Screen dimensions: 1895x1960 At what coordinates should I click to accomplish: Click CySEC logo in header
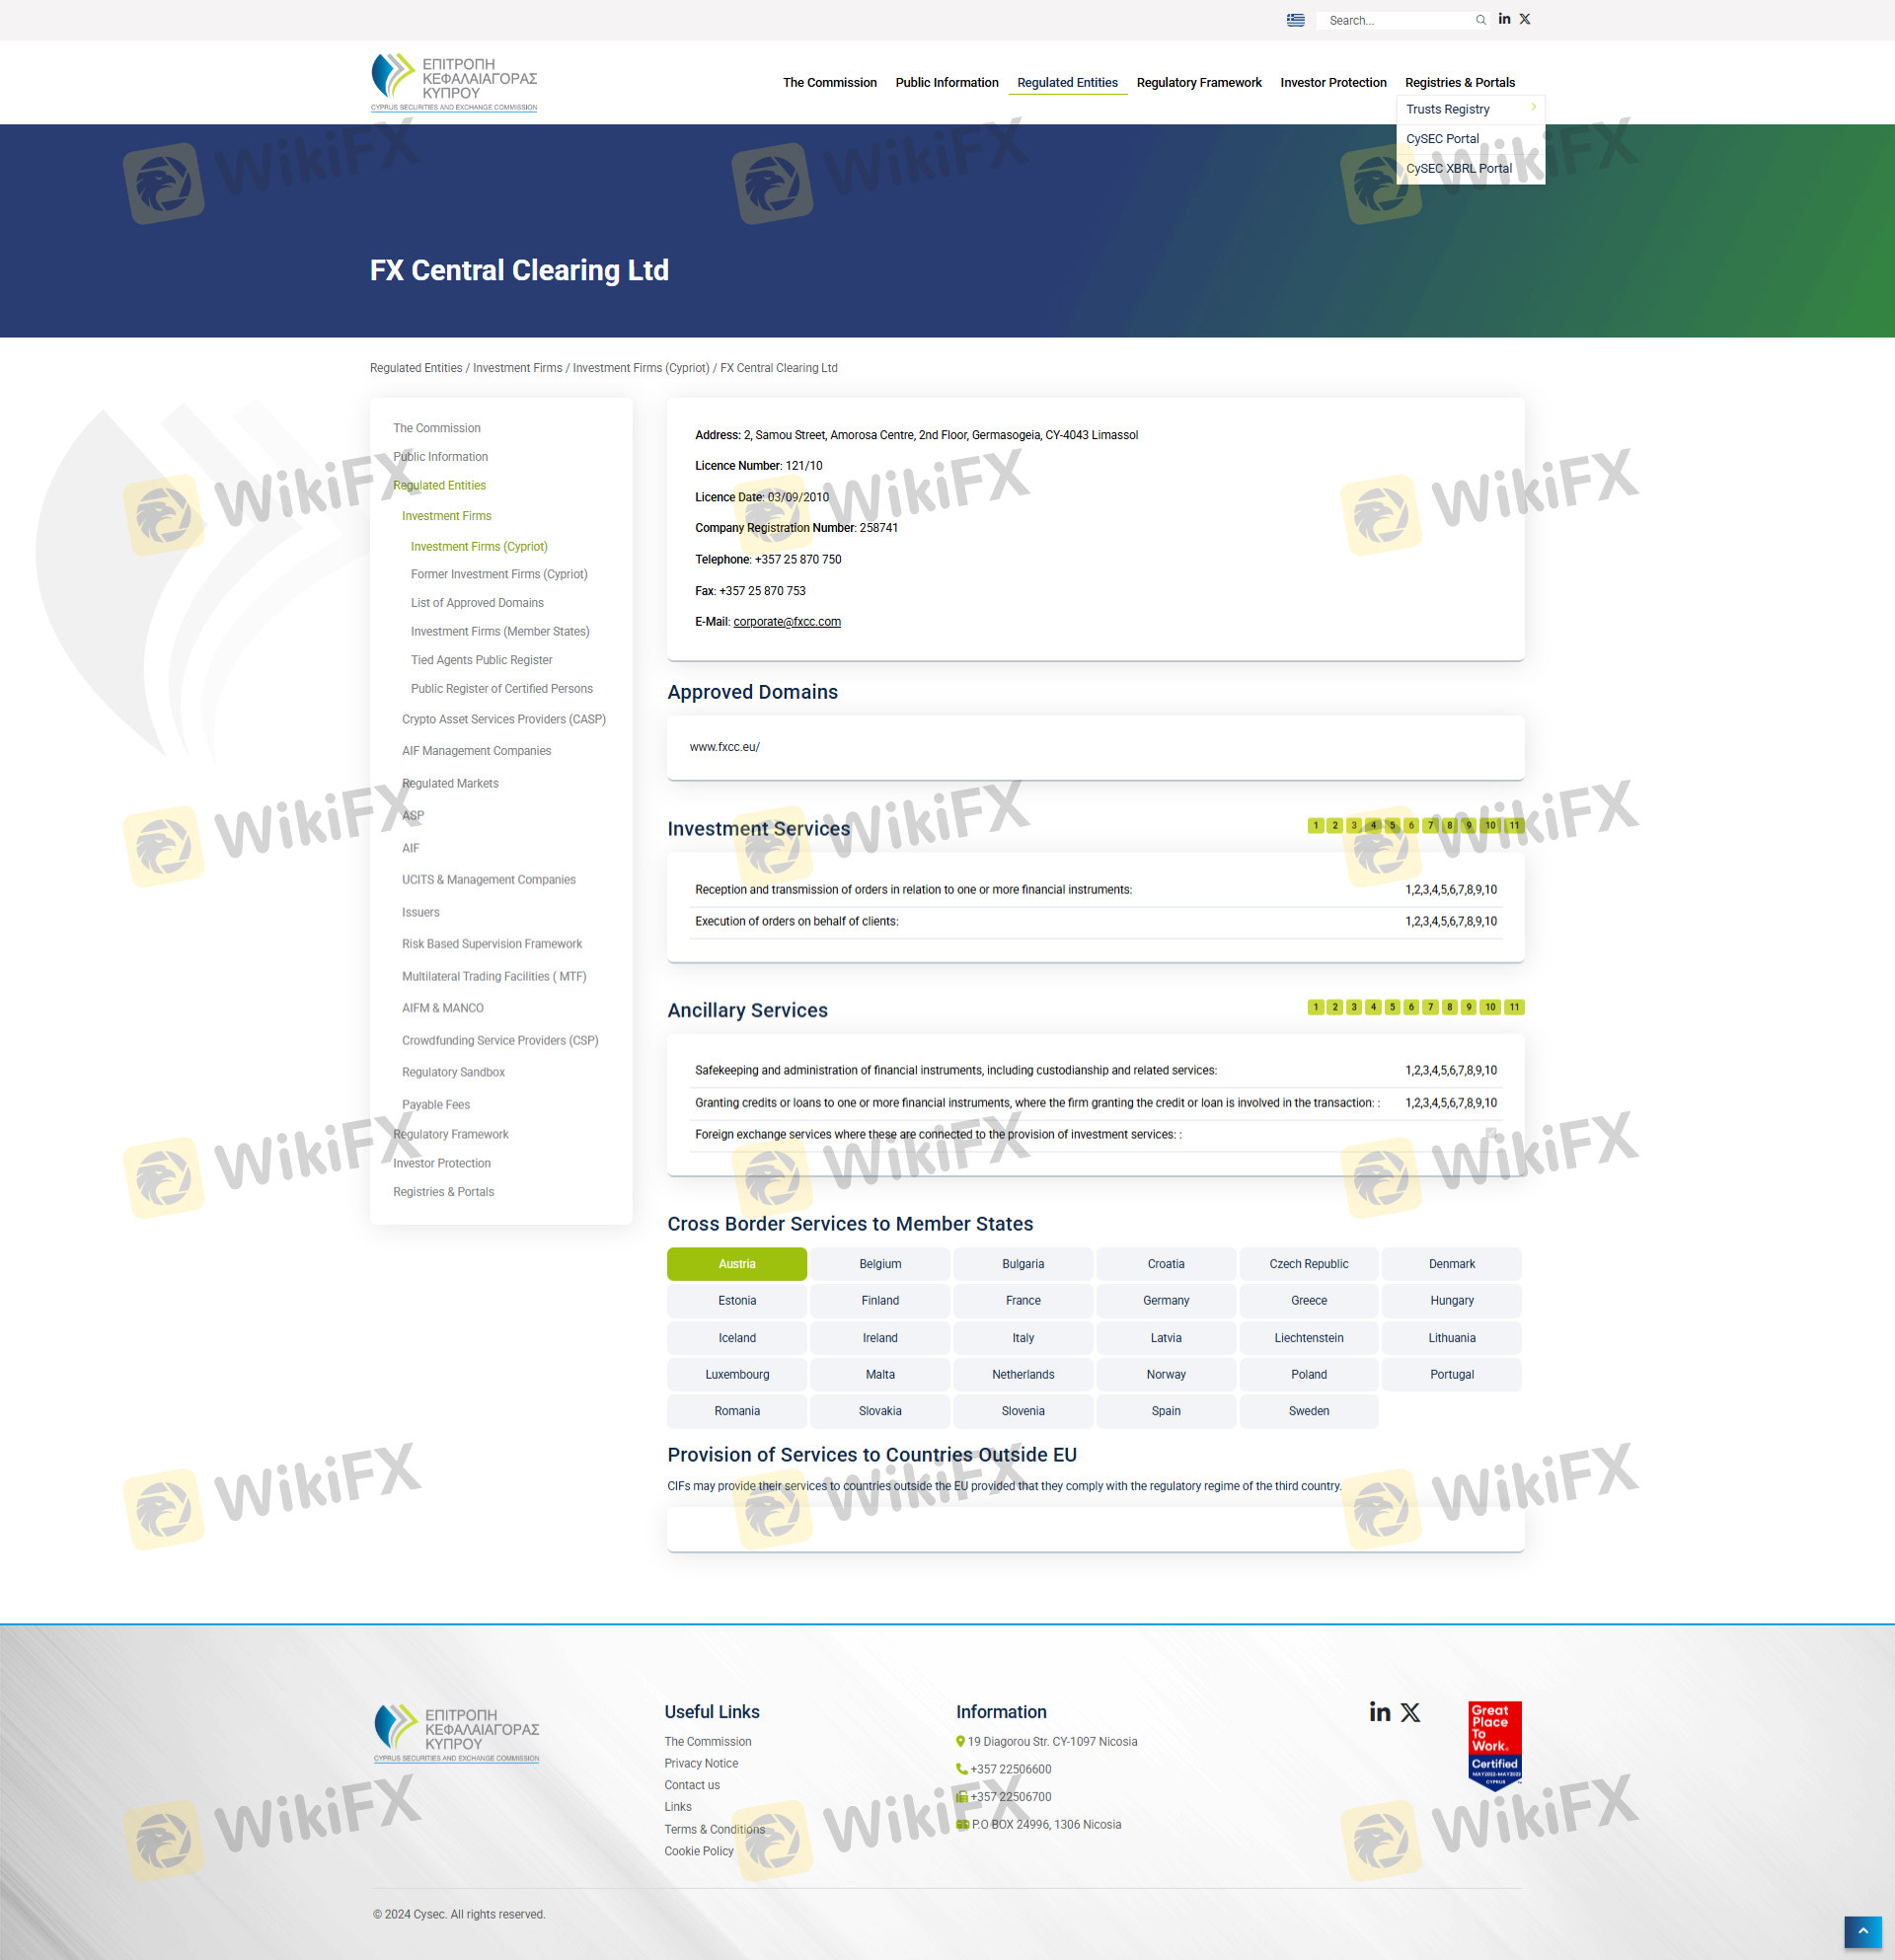(x=454, y=83)
